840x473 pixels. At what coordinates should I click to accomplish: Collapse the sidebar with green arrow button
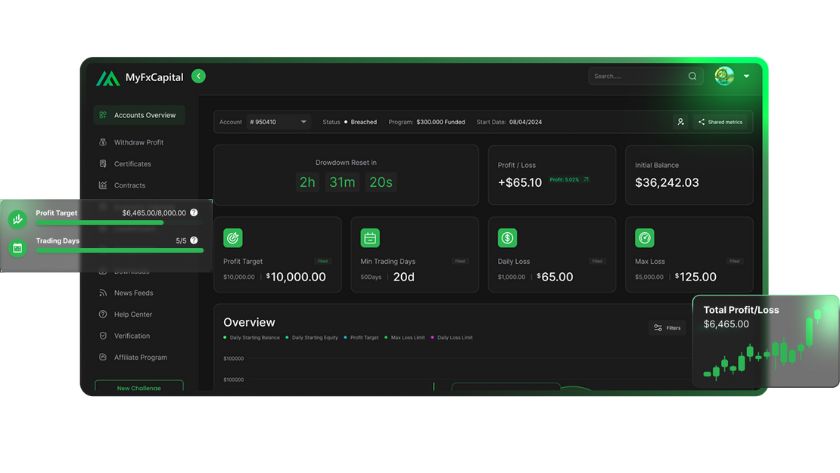tap(198, 77)
